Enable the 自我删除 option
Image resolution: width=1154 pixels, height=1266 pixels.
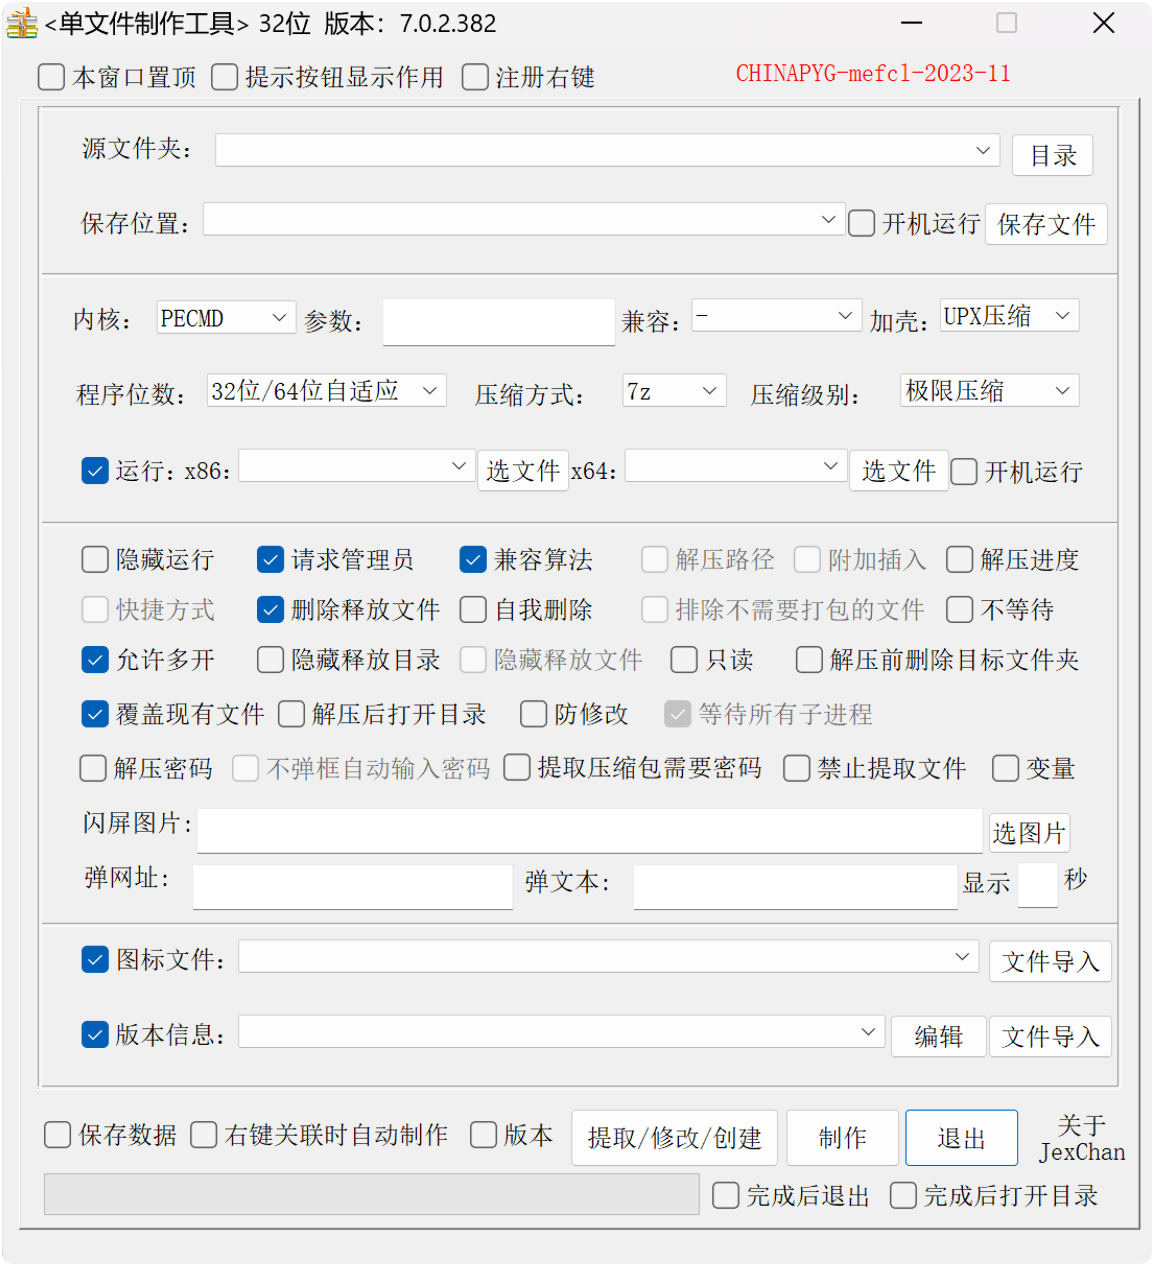click(x=472, y=609)
